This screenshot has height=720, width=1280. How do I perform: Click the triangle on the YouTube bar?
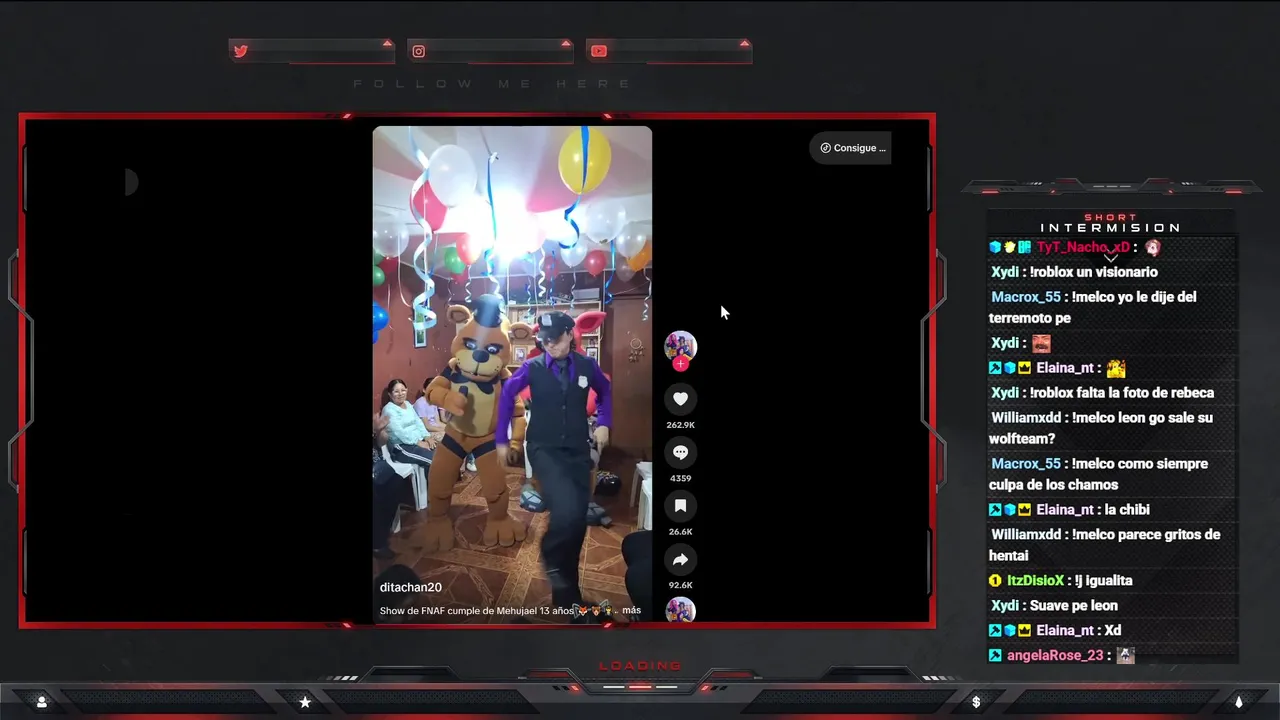(x=744, y=43)
